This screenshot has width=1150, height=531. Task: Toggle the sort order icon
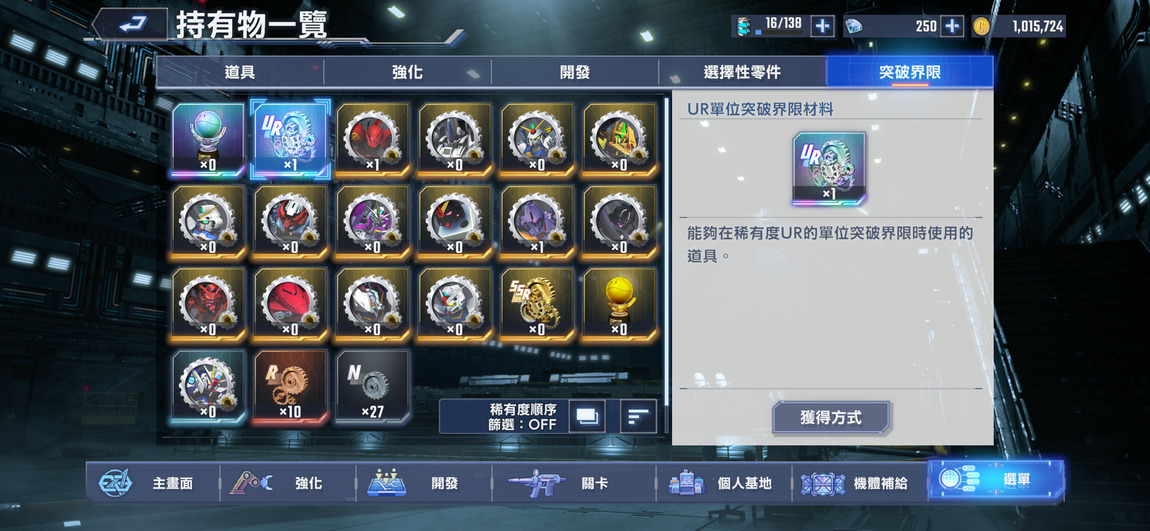(638, 417)
